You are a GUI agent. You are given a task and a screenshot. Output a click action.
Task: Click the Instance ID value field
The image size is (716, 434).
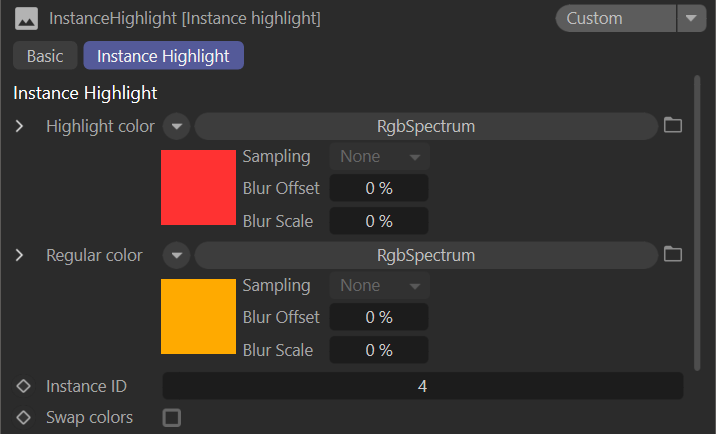coord(422,386)
